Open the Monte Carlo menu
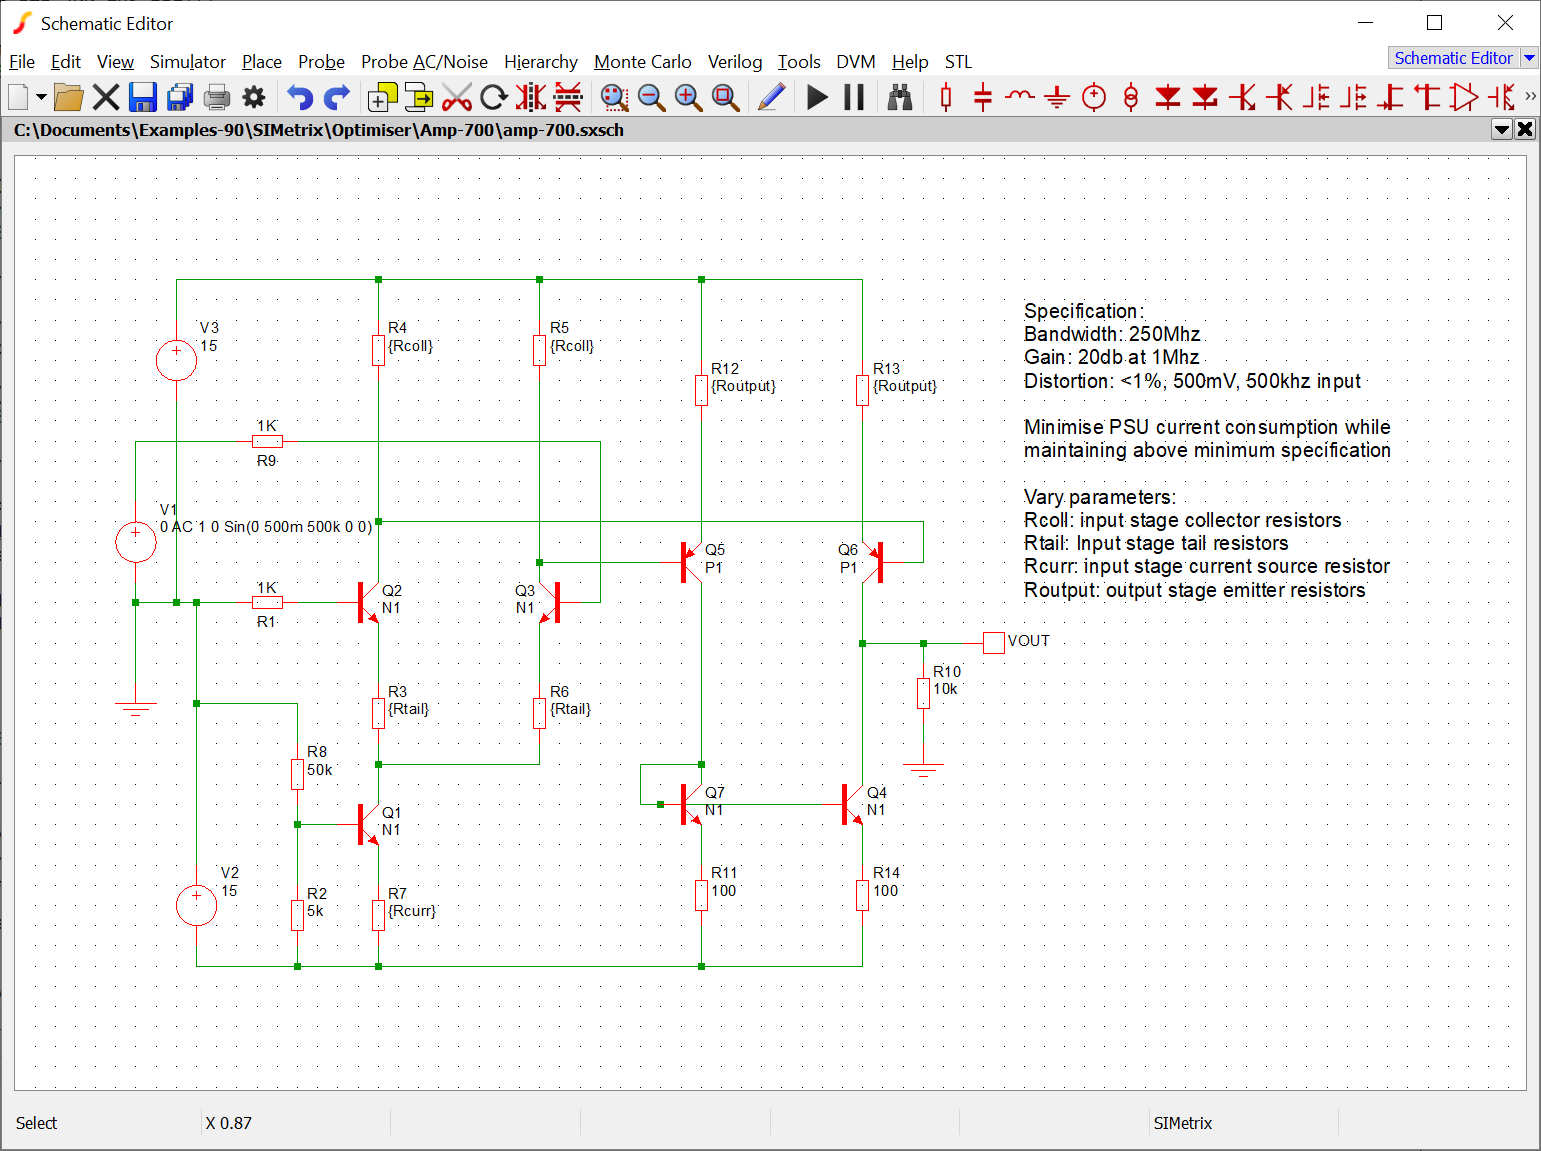The image size is (1541, 1151). point(642,62)
